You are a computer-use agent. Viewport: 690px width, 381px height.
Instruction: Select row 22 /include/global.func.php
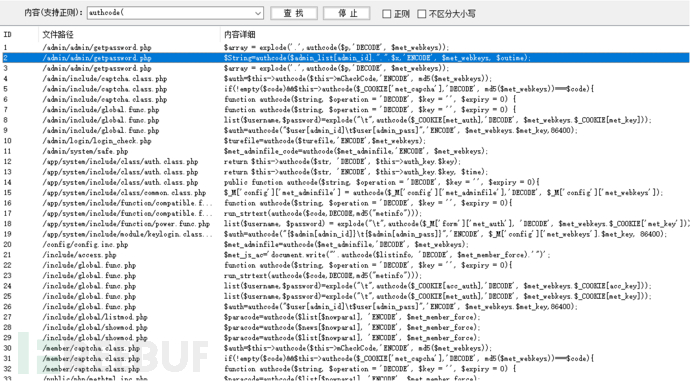coord(89,265)
